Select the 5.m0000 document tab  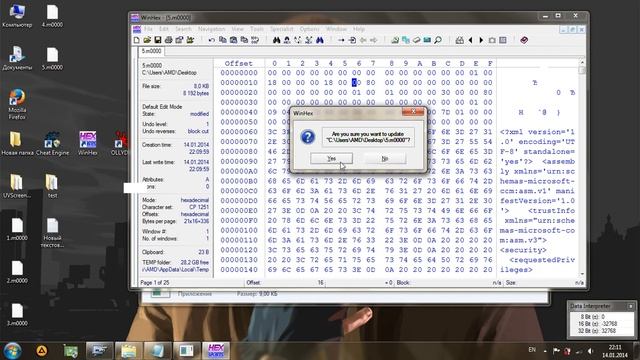151,51
